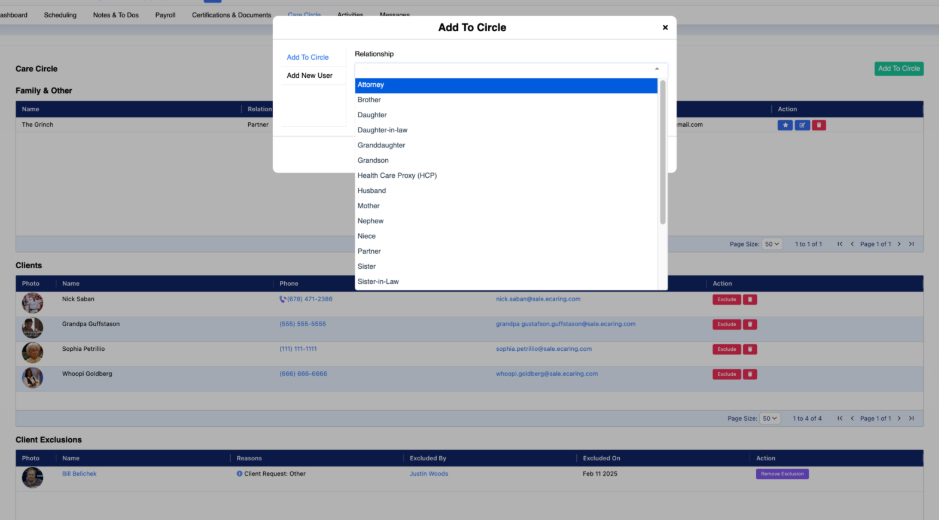Image resolution: width=939 pixels, height=520 pixels.
Task: Choose Nephew in the Relationship list
Action: click(x=506, y=221)
